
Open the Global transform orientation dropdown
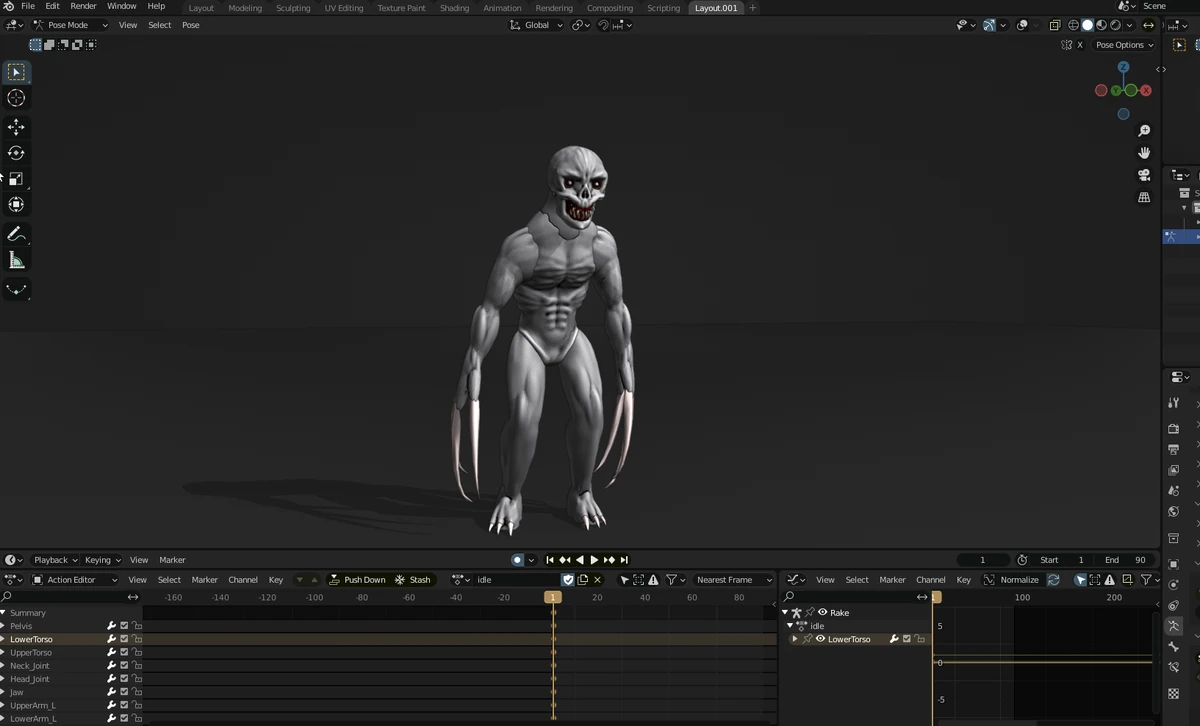[x=537, y=25]
